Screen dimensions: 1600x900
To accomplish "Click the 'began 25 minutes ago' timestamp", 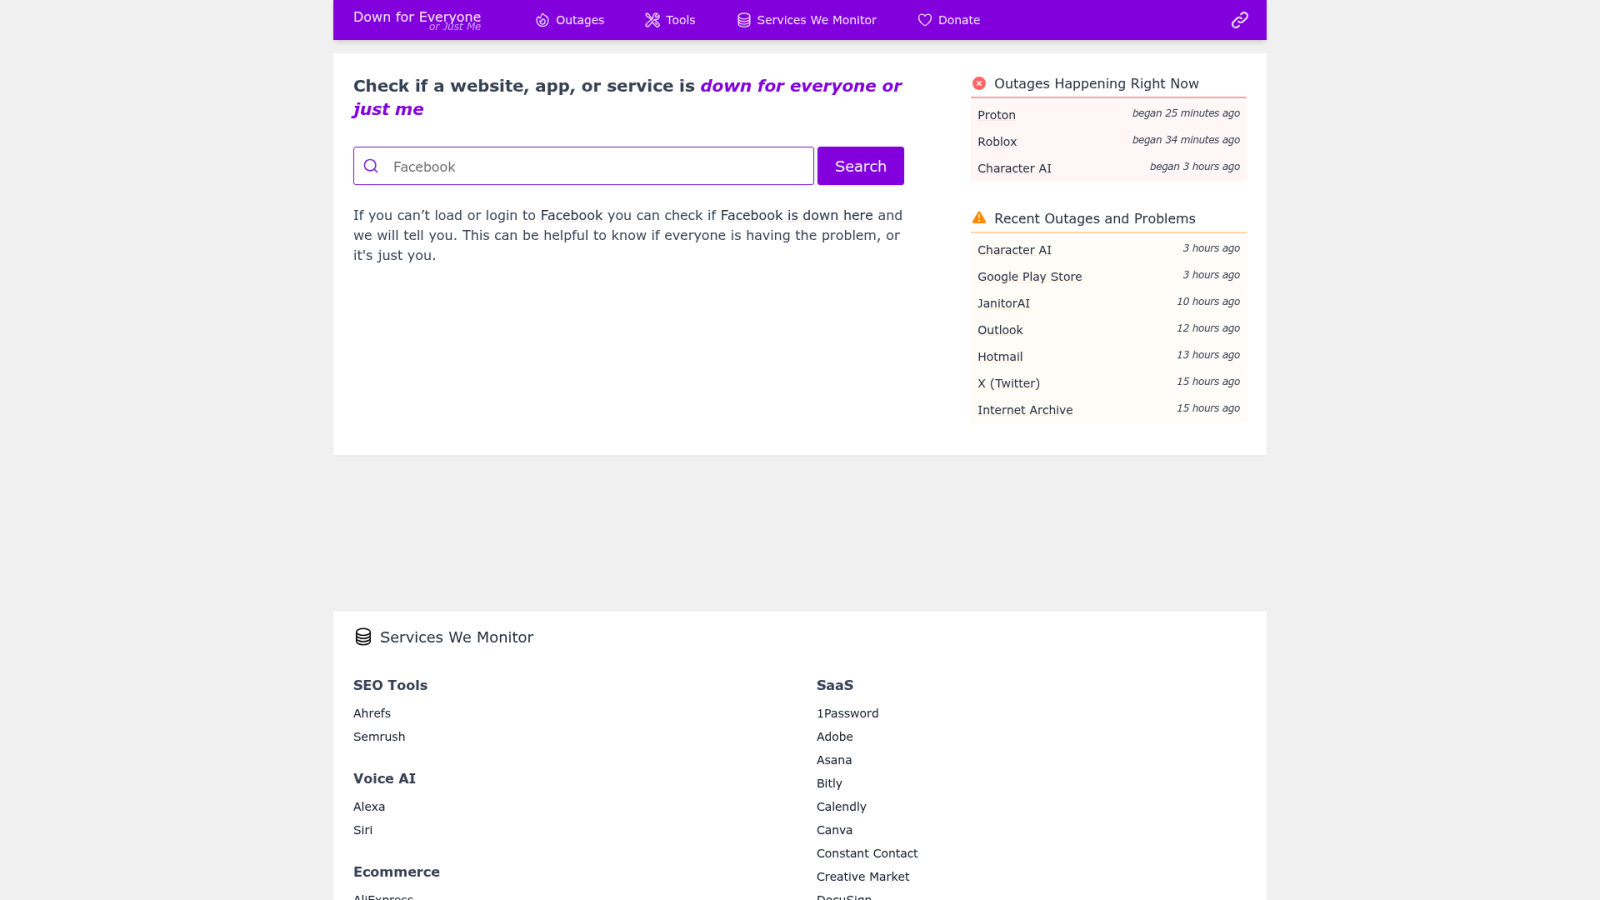I will point(1186,114).
